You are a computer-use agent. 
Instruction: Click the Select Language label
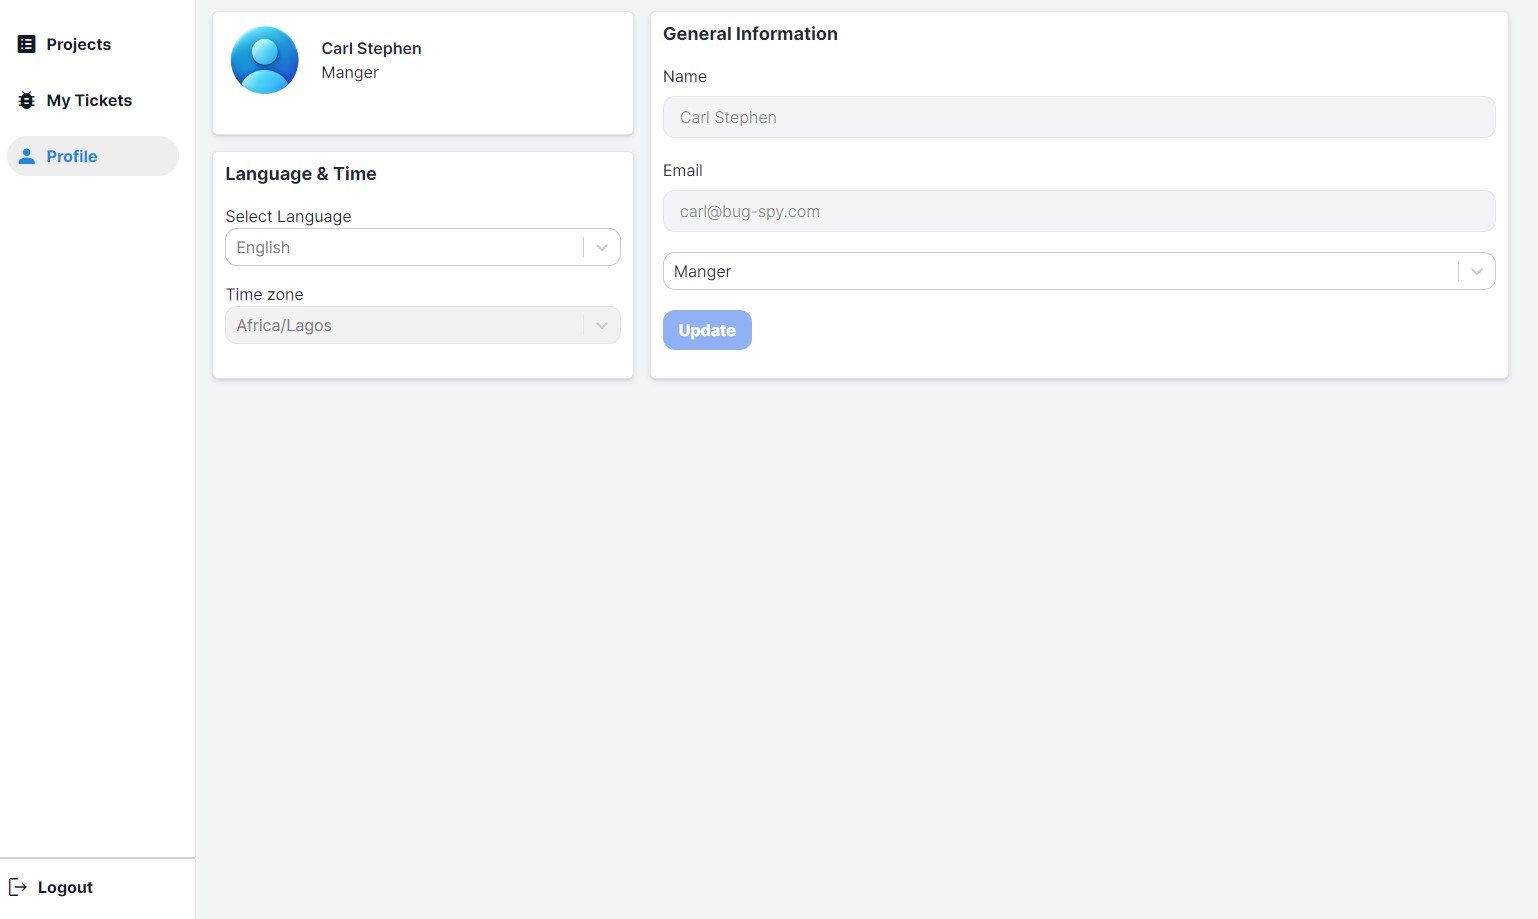coord(288,216)
